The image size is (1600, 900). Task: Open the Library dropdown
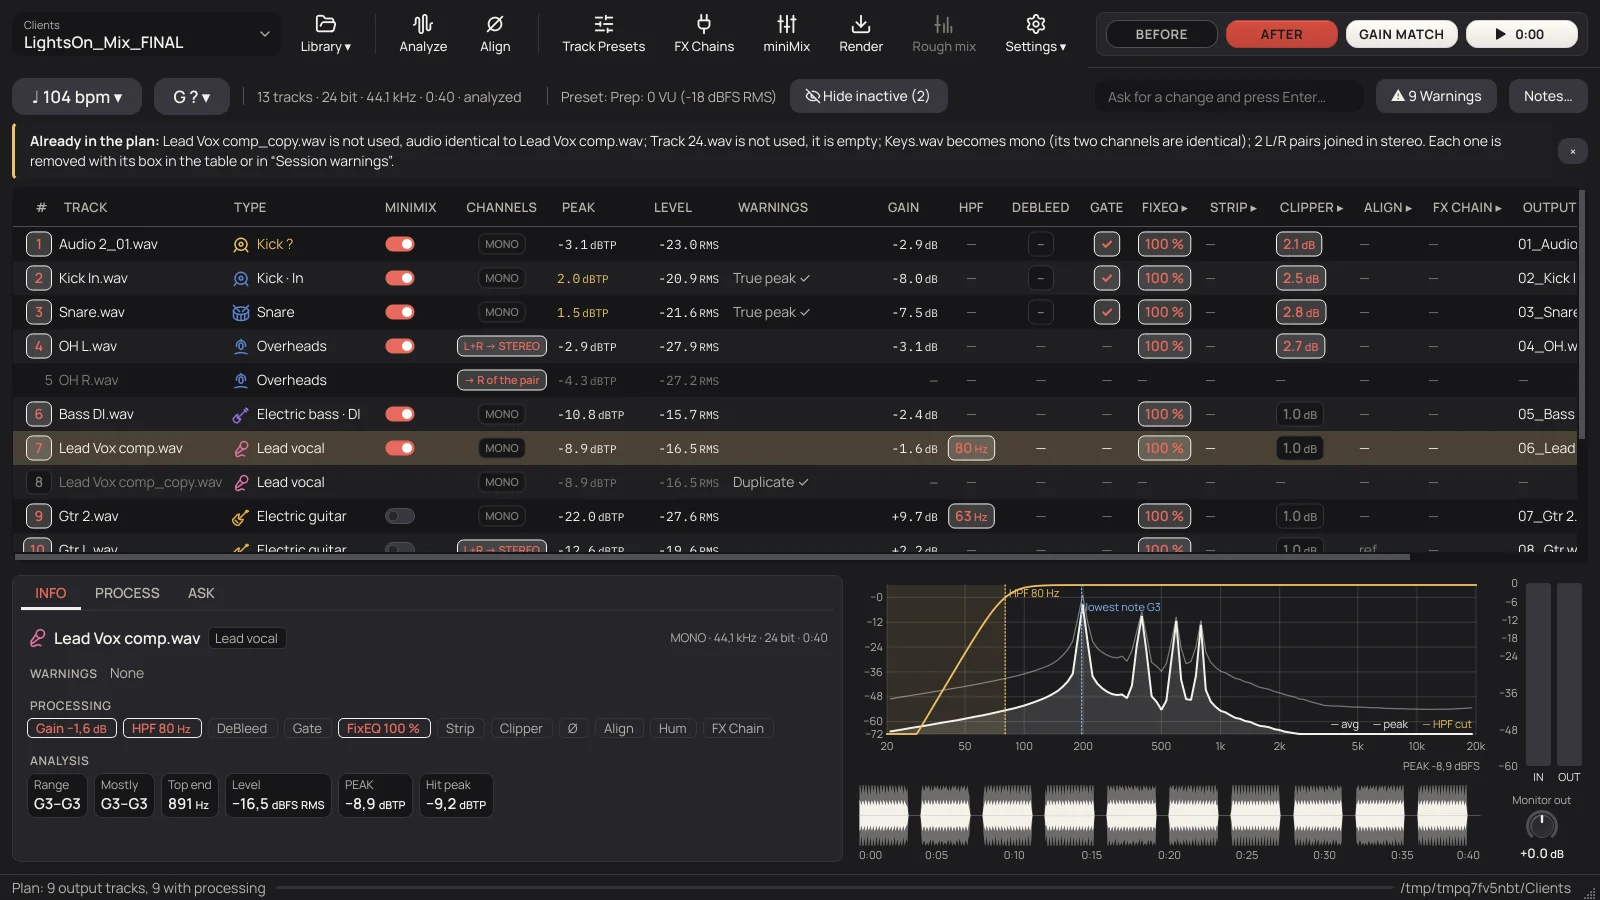pyautogui.click(x=326, y=34)
